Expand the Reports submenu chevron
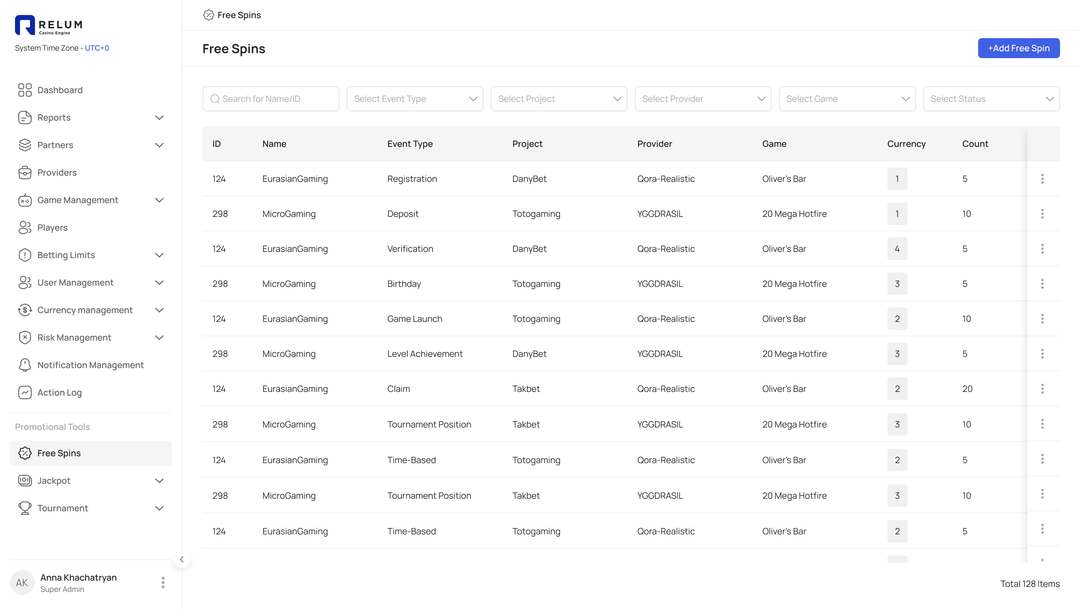The width and height of the screenshot is (1080, 610). (x=159, y=118)
